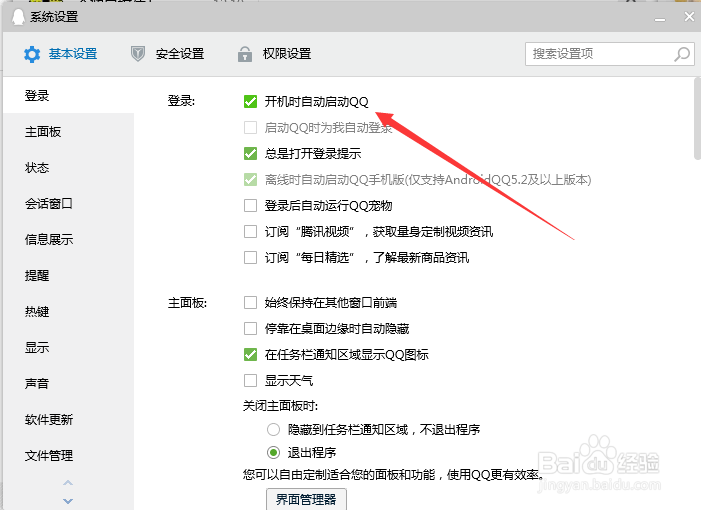The width and height of the screenshot is (701, 510).
Task: Check the 订阅"每日精选" checkbox
Action: tap(250, 257)
